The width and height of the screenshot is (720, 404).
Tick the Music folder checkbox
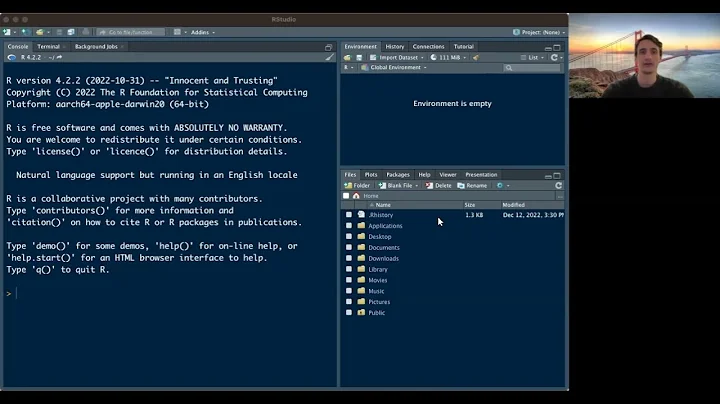349,291
